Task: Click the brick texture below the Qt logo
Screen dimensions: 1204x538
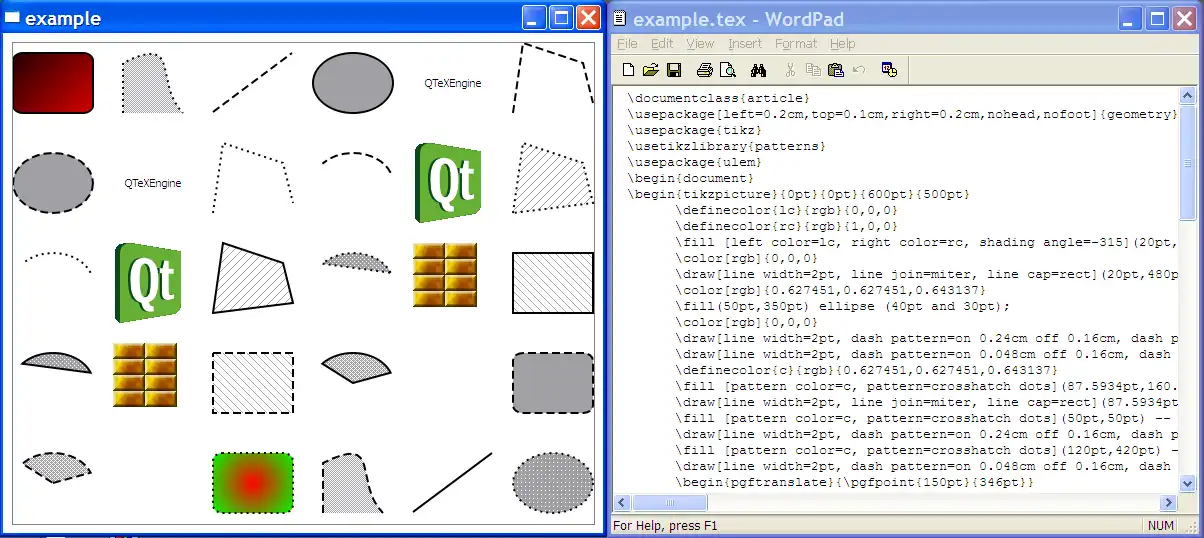Action: click(x=445, y=275)
